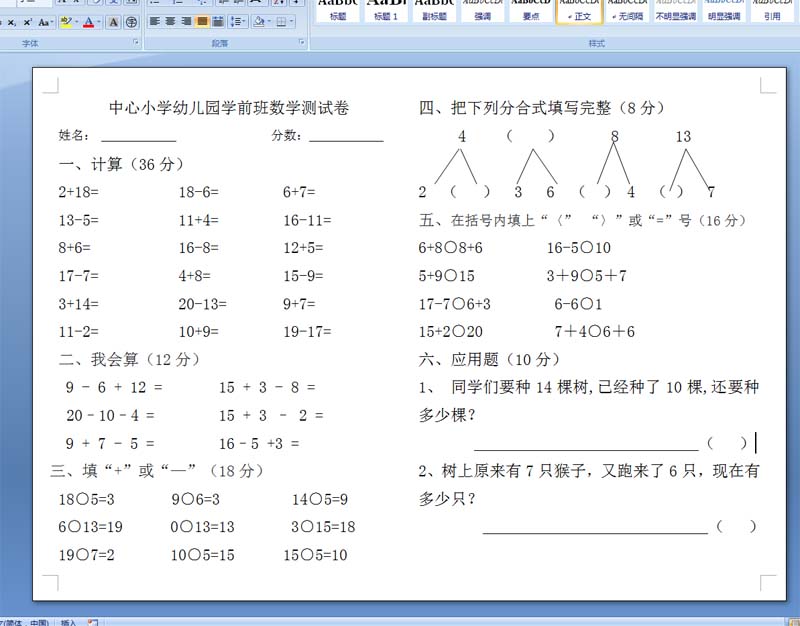Screen dimensions: 800x626
Task: Apply the 不明显强调 style
Action: click(x=676, y=10)
